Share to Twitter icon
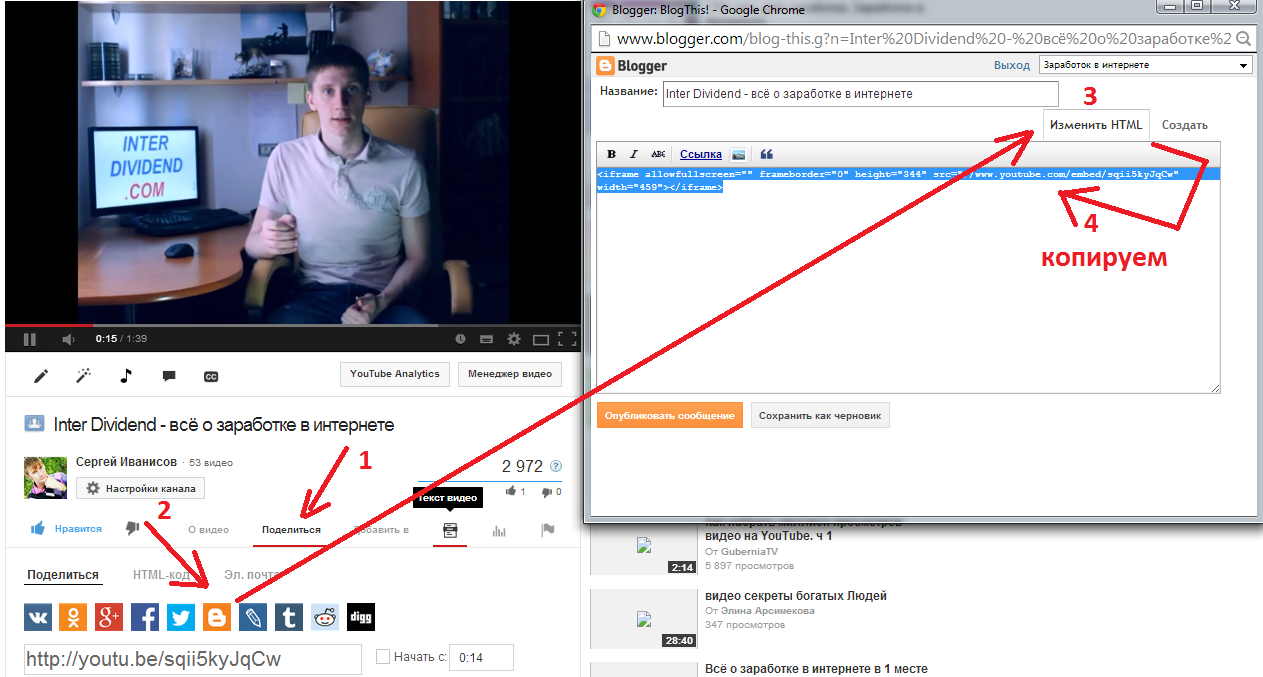 [x=181, y=617]
